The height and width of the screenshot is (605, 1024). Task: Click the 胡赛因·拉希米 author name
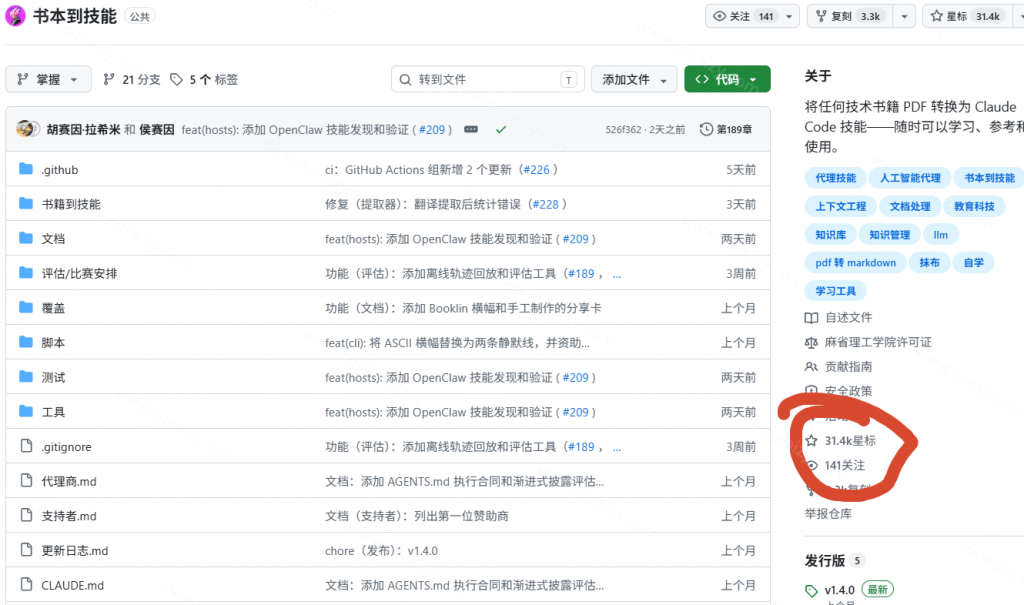point(84,129)
